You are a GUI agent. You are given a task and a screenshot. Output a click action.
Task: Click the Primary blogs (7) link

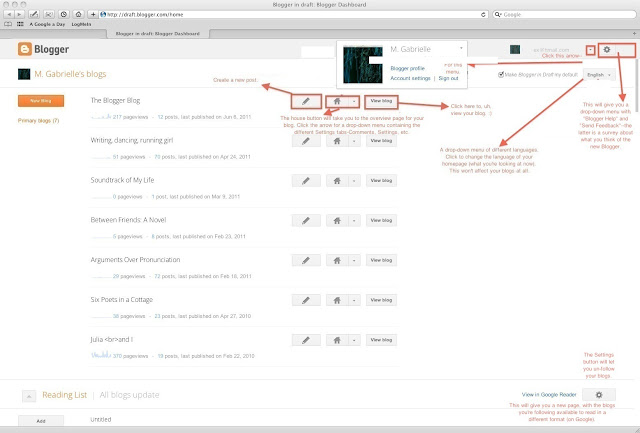38,121
